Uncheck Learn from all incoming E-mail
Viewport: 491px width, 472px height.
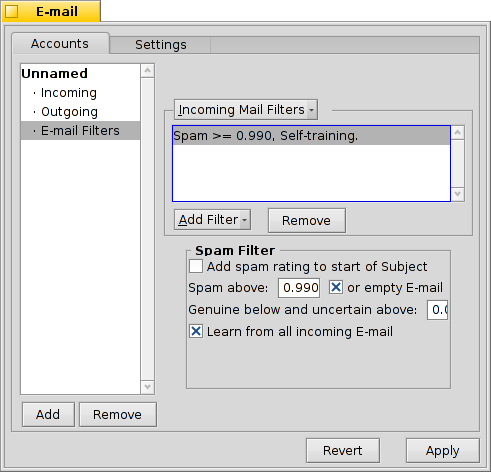tap(196, 331)
